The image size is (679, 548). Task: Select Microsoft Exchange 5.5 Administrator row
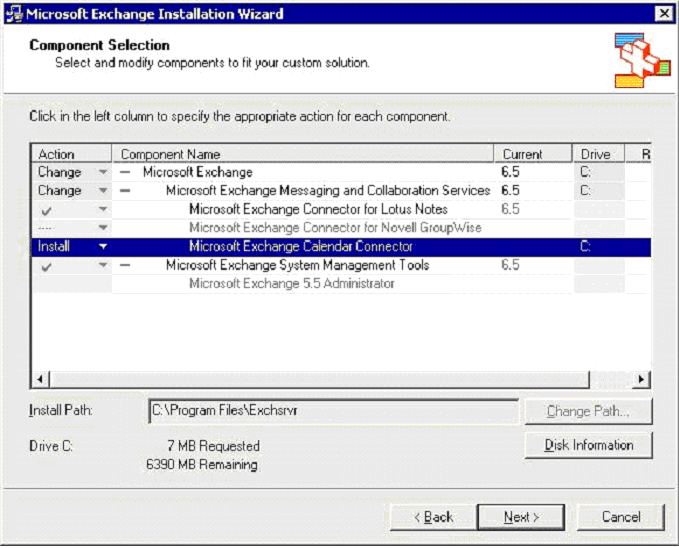tap(291, 283)
